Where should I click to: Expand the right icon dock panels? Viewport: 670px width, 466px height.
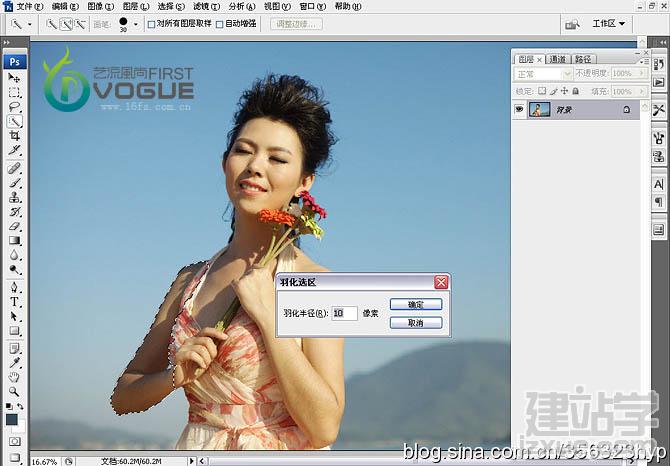coord(662,42)
